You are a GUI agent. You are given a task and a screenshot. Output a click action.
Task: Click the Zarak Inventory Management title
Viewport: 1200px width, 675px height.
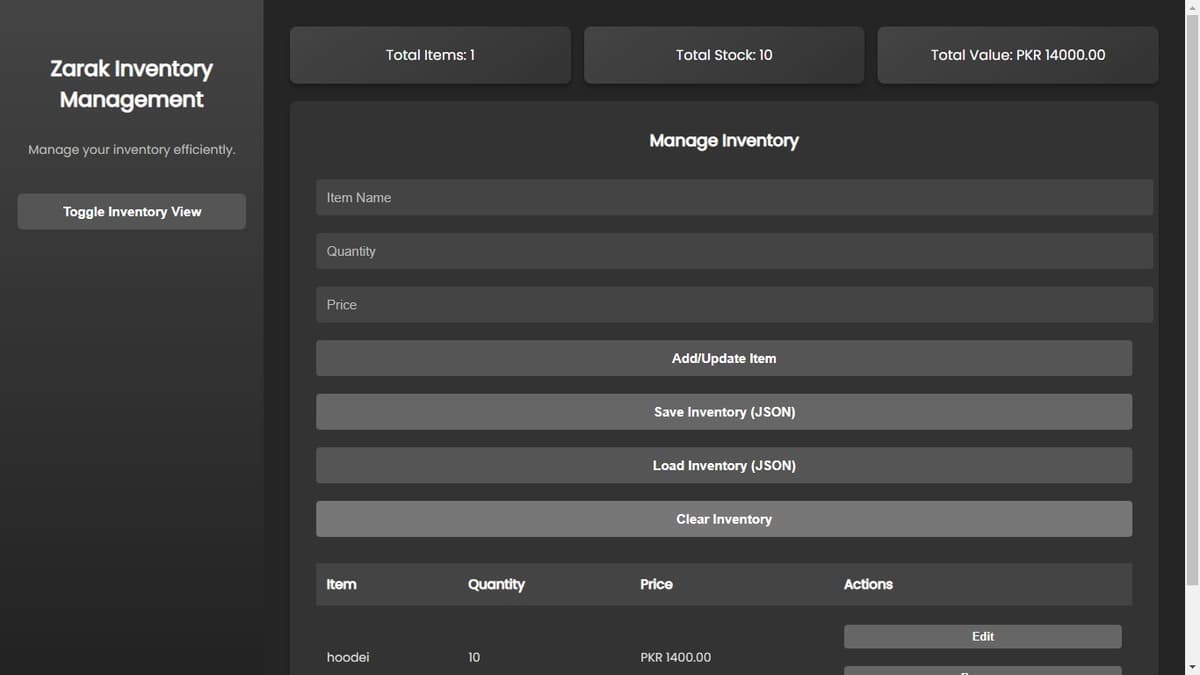(x=131, y=84)
